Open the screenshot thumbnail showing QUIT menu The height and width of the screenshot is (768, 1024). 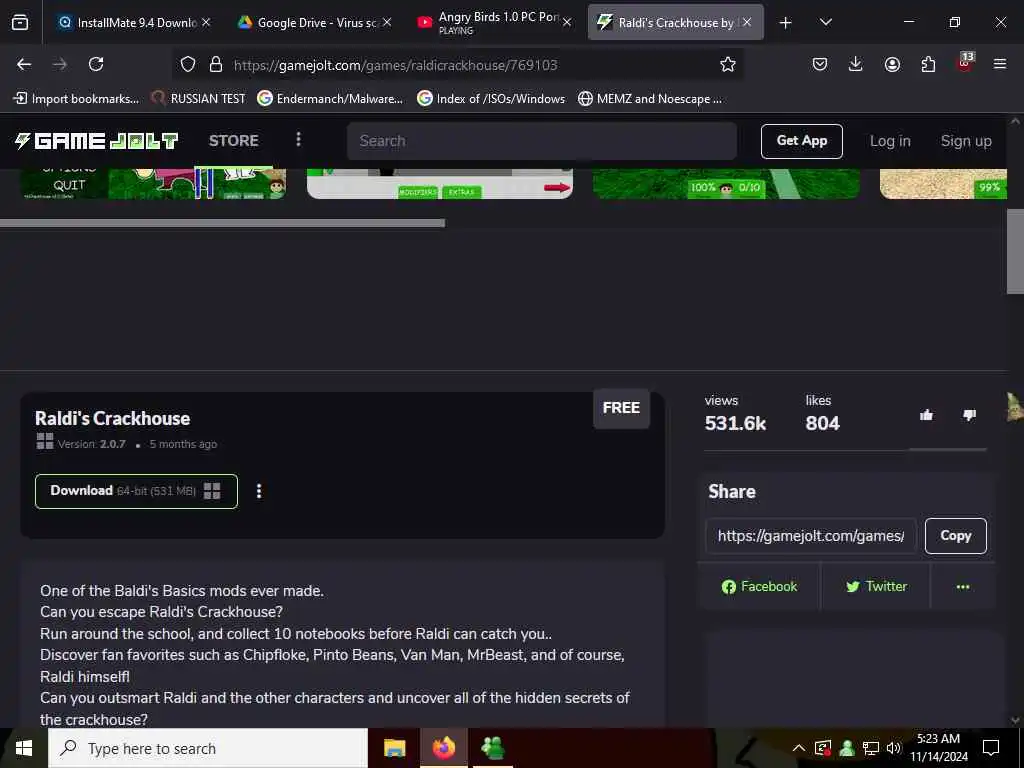(x=153, y=184)
